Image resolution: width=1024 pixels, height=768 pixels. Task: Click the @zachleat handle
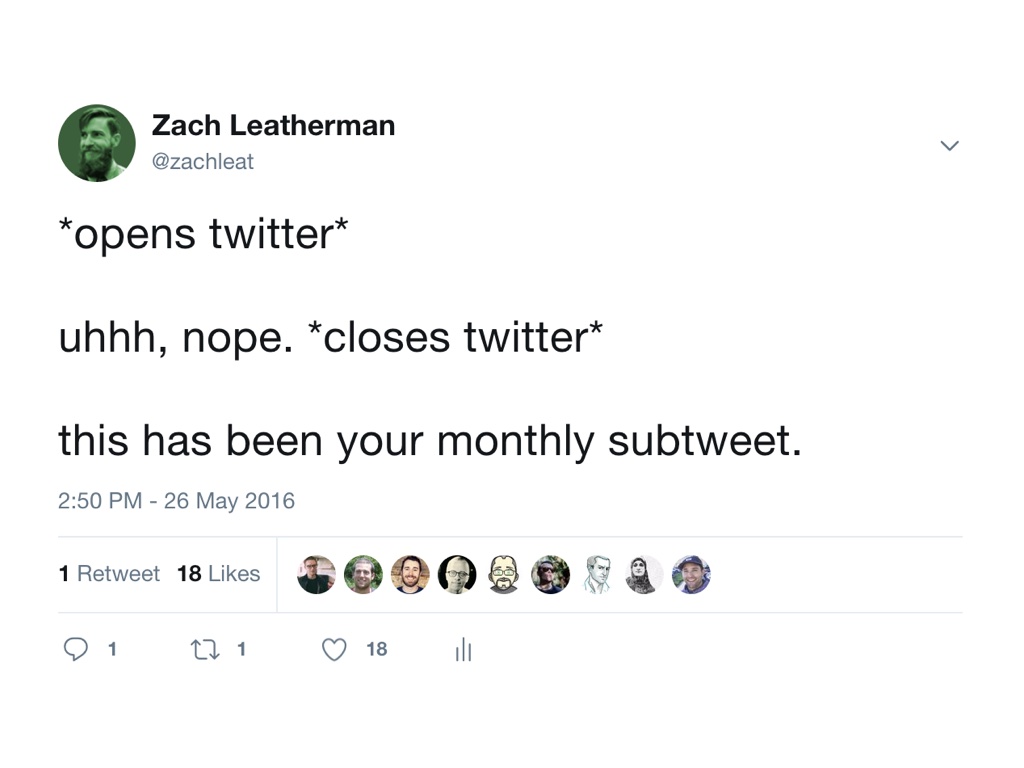[203, 161]
